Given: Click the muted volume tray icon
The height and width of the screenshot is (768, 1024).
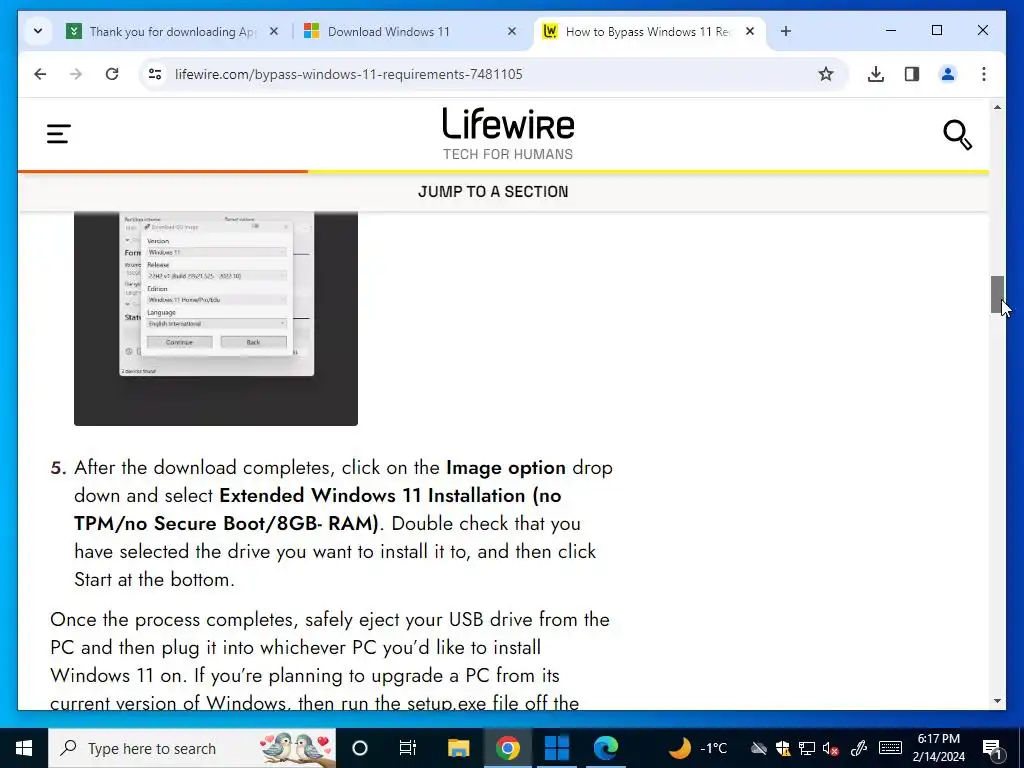Looking at the screenshot, I should point(831,748).
